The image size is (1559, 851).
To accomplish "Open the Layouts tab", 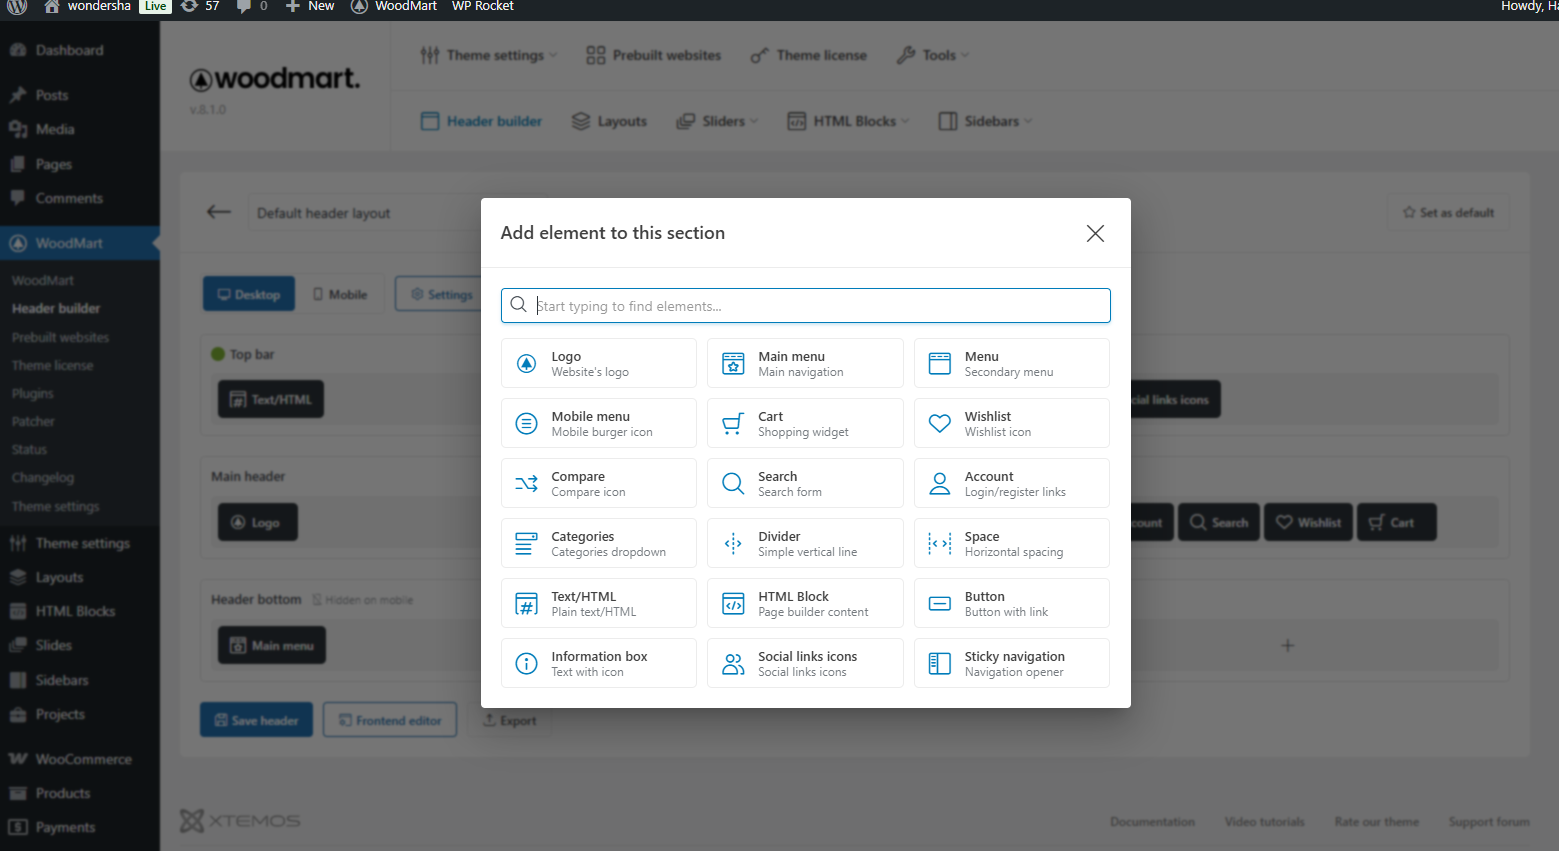I will (609, 121).
